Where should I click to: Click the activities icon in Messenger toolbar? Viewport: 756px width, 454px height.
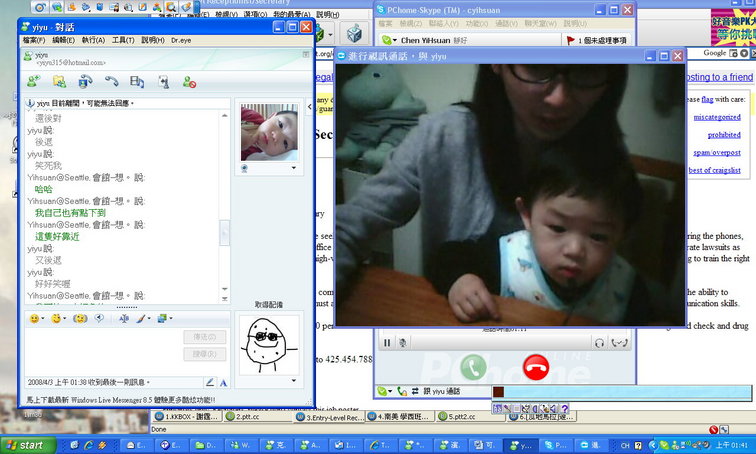tap(137, 82)
